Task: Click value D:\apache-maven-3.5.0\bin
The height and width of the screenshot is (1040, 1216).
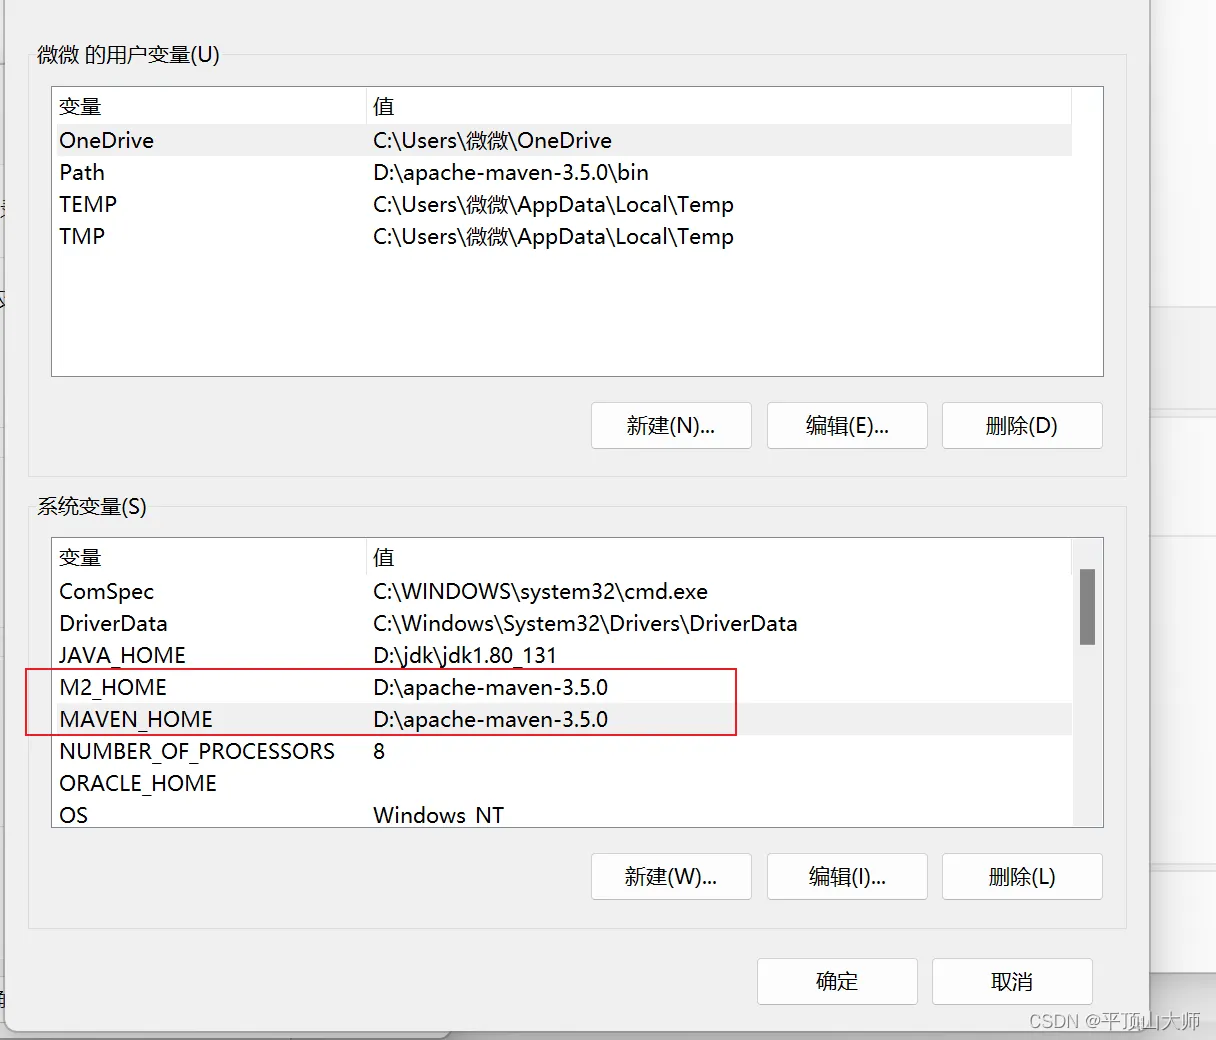Action: pos(511,172)
